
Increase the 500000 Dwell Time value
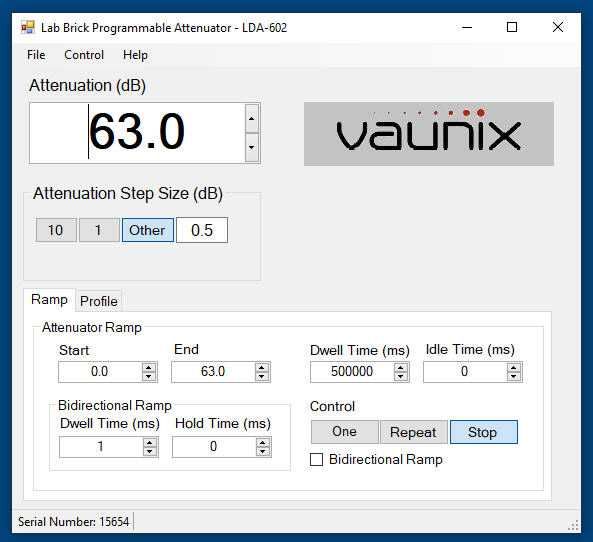[401, 367]
